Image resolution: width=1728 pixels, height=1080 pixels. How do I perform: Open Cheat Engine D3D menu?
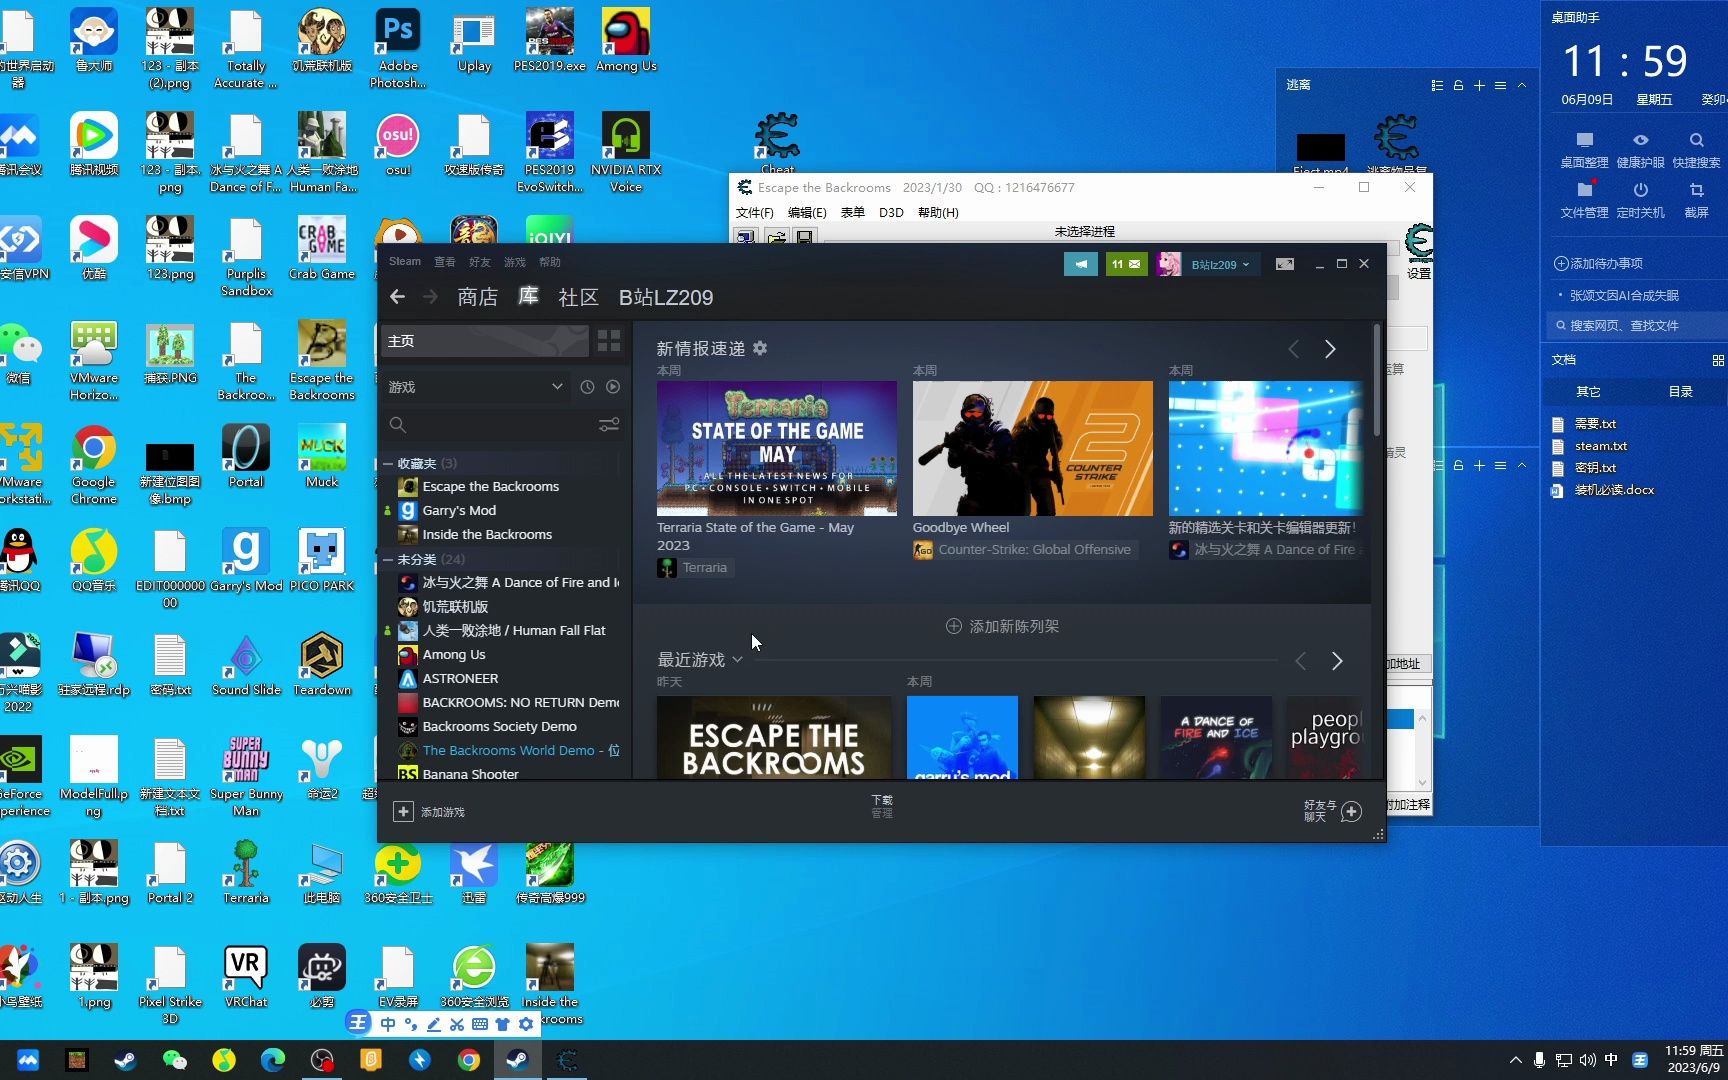pyautogui.click(x=891, y=212)
